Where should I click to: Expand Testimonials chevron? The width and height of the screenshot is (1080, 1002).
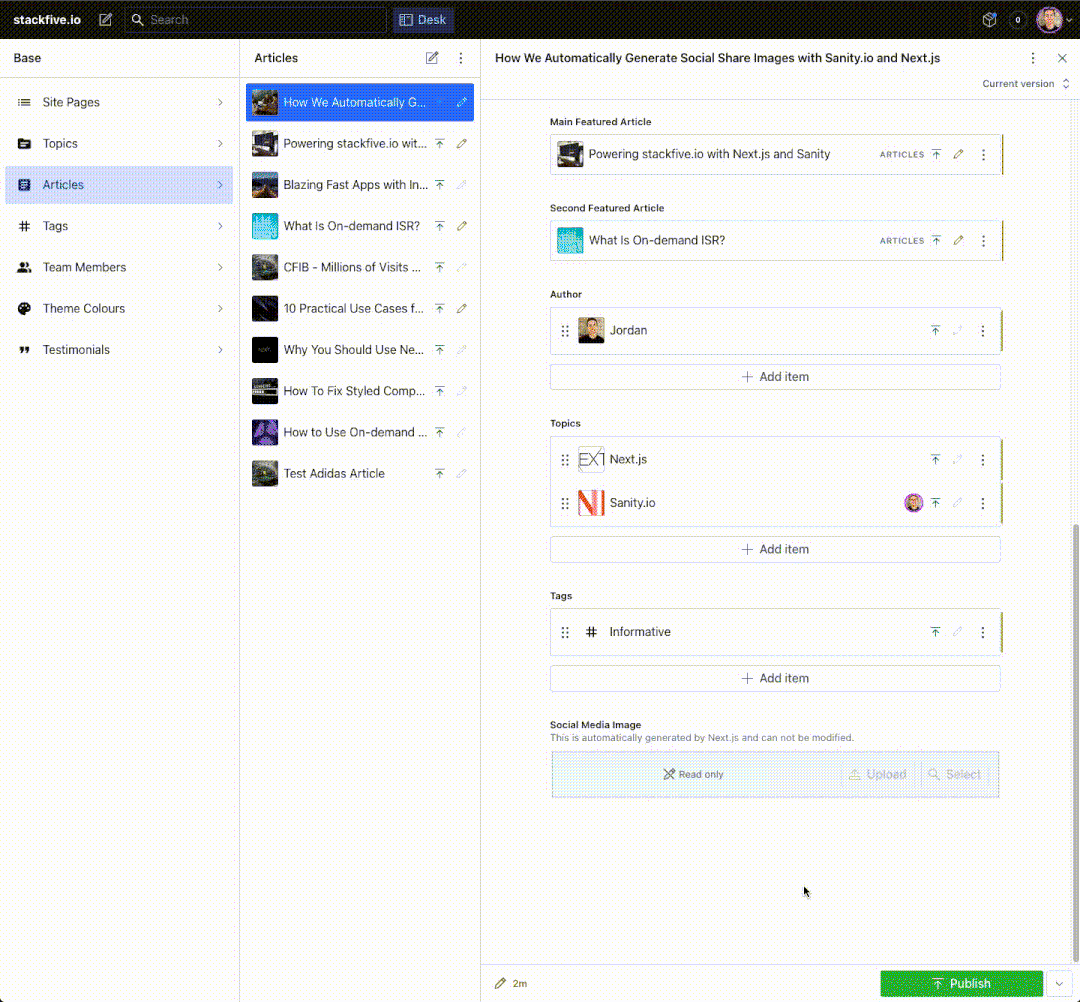220,350
